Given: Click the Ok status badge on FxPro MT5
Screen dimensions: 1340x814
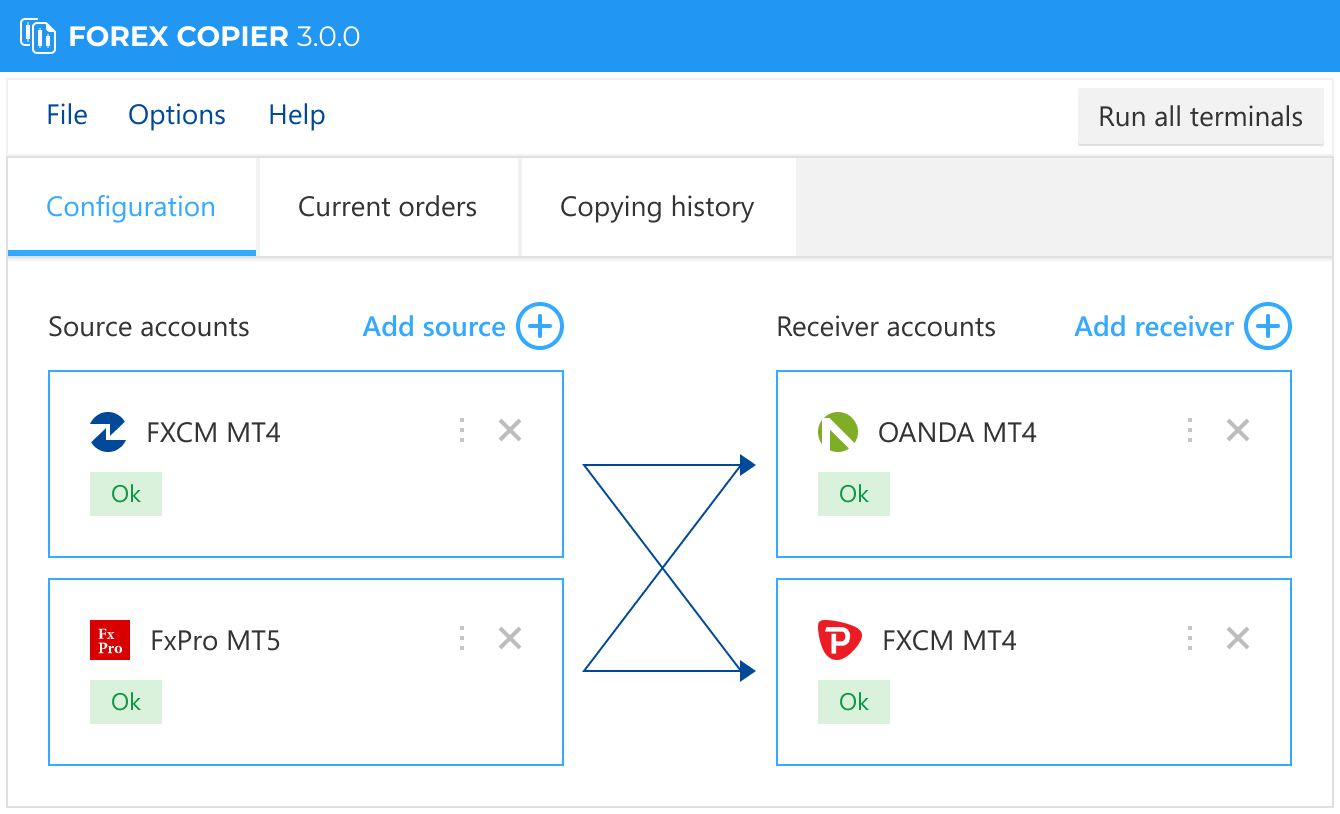Looking at the screenshot, I should [125, 701].
